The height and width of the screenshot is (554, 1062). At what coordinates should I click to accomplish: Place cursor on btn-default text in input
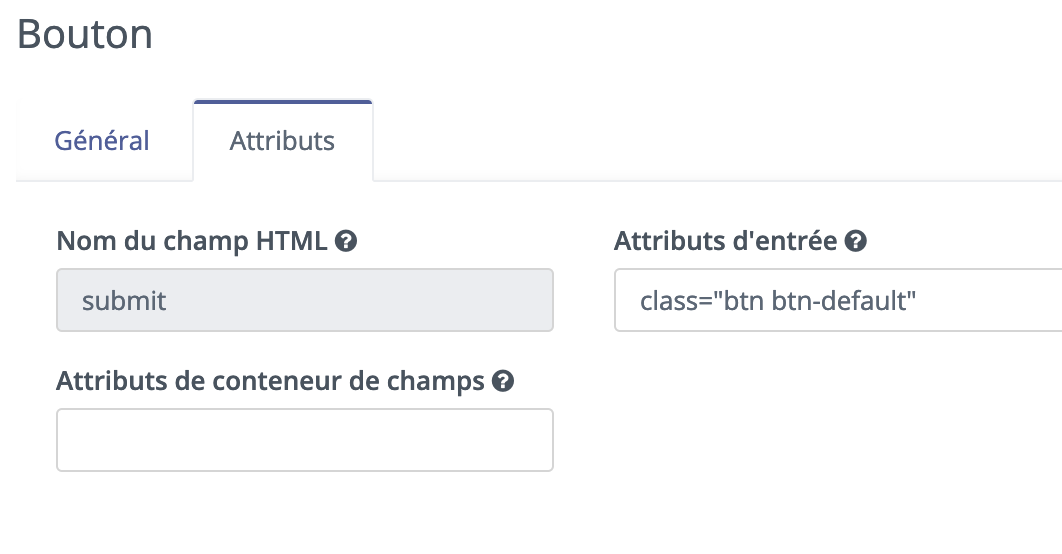(x=843, y=301)
